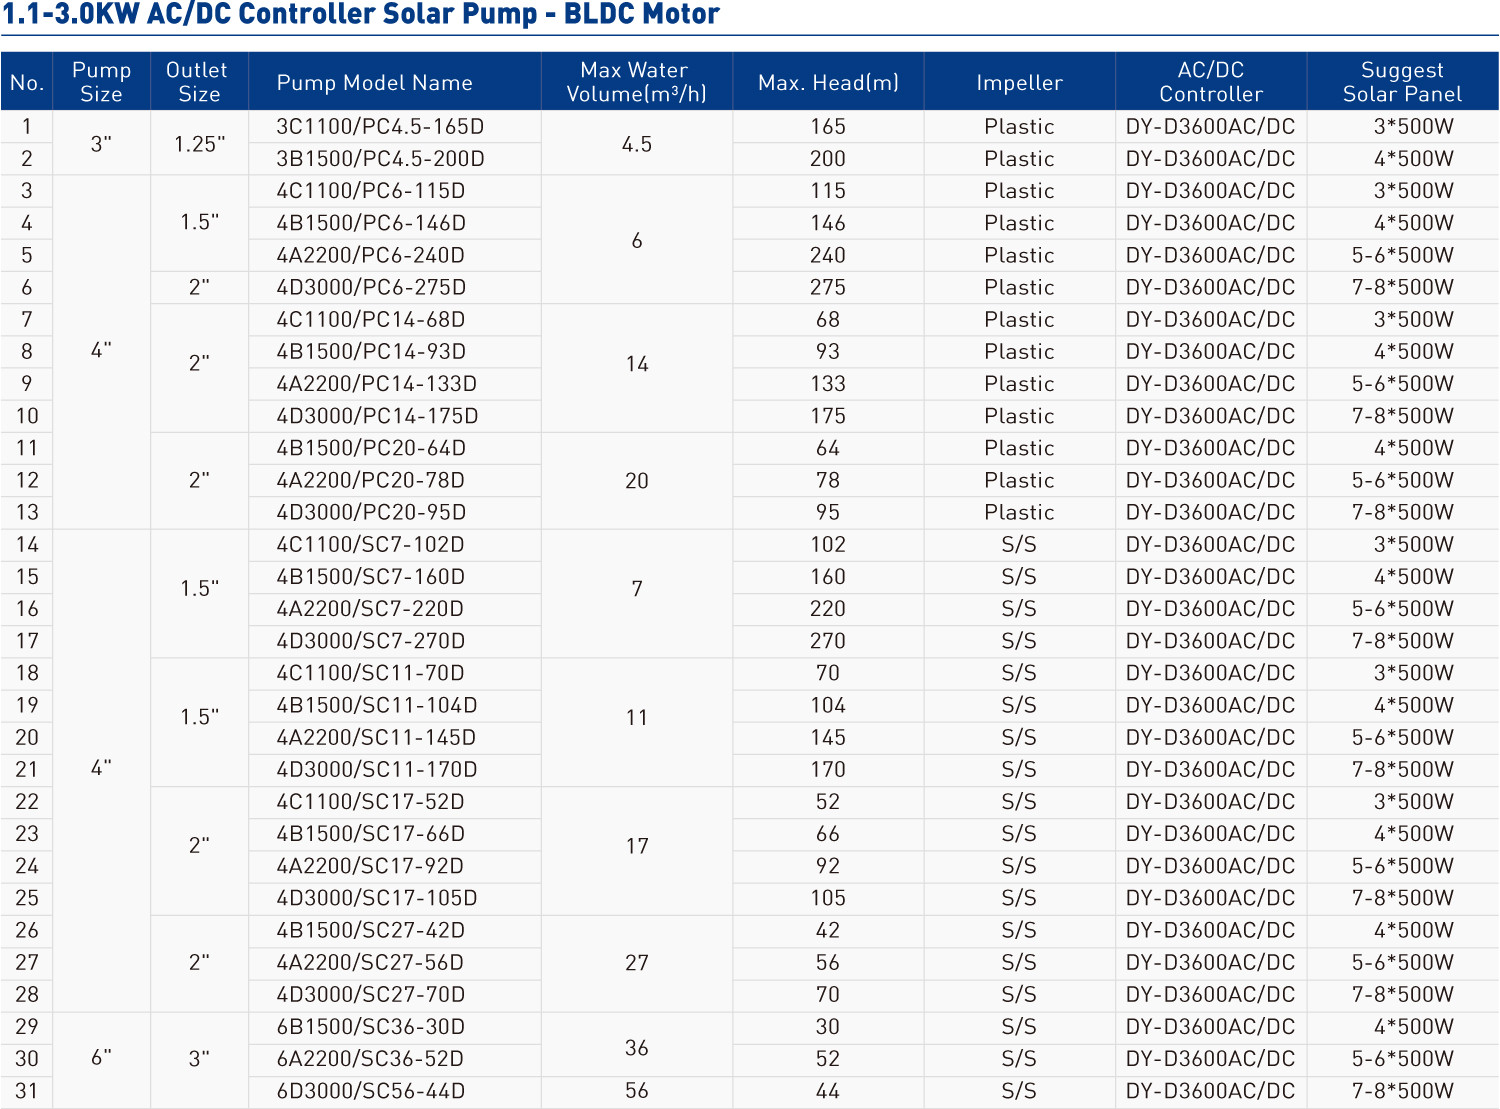Image resolution: width=1500 pixels, height=1109 pixels.
Task: Click the 'AC/DC Controller' header cell
Action: [1210, 83]
